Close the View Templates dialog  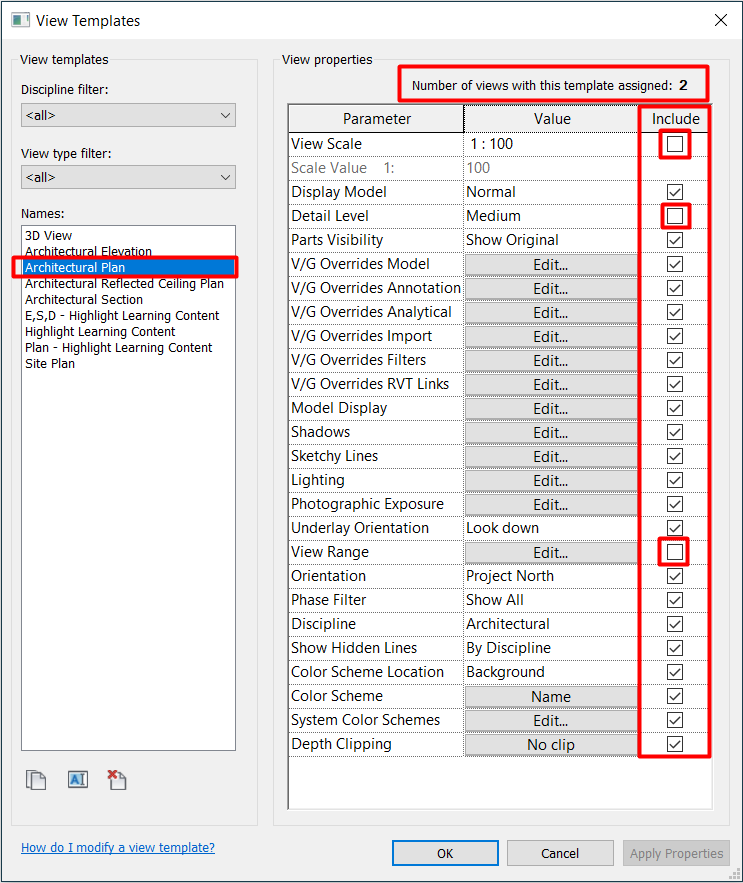pos(720,20)
